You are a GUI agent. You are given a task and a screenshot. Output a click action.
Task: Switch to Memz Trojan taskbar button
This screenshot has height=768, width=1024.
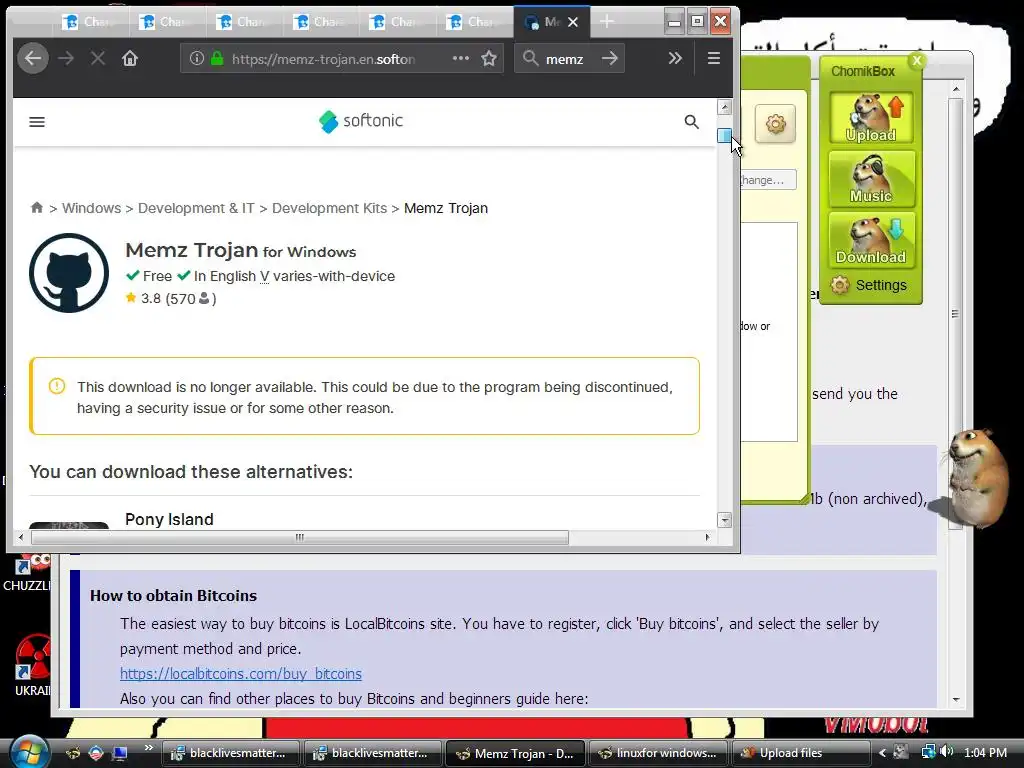pyautogui.click(x=516, y=753)
